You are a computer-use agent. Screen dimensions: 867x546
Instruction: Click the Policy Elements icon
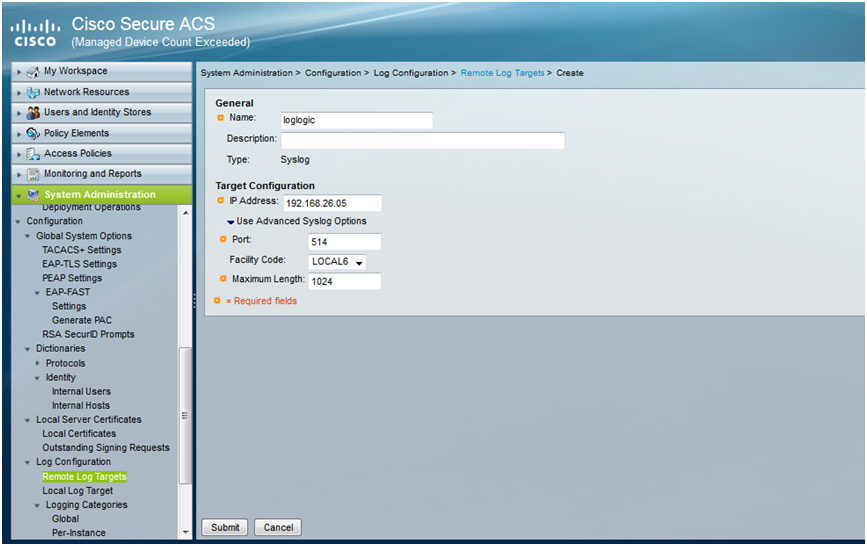coord(33,133)
